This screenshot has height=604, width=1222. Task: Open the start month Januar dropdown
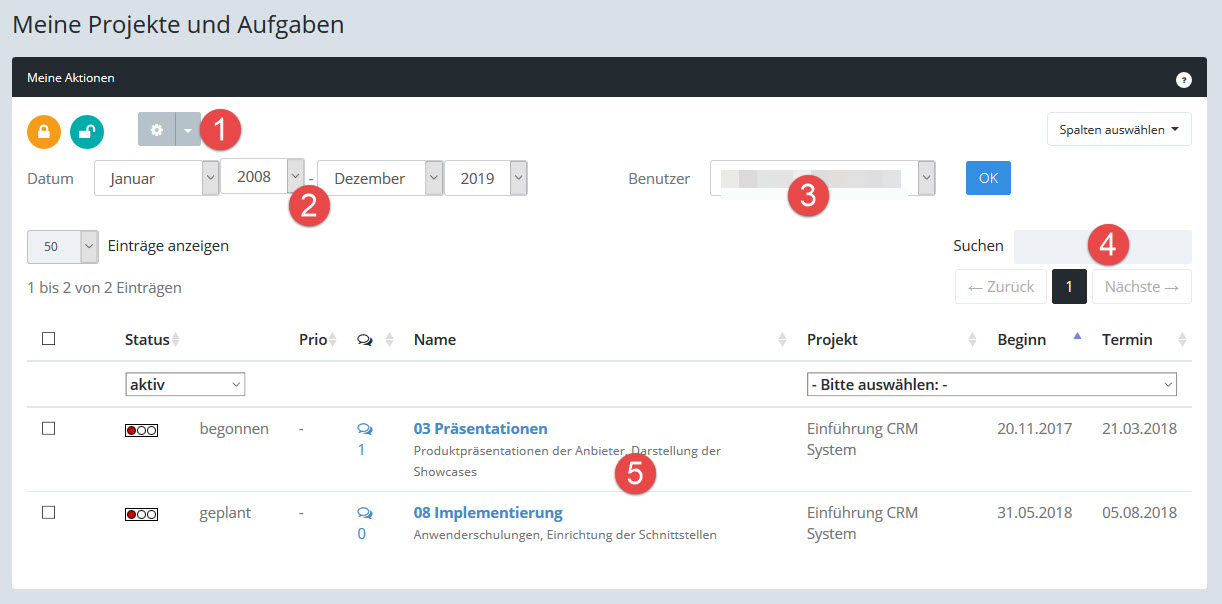pyautogui.click(x=156, y=179)
